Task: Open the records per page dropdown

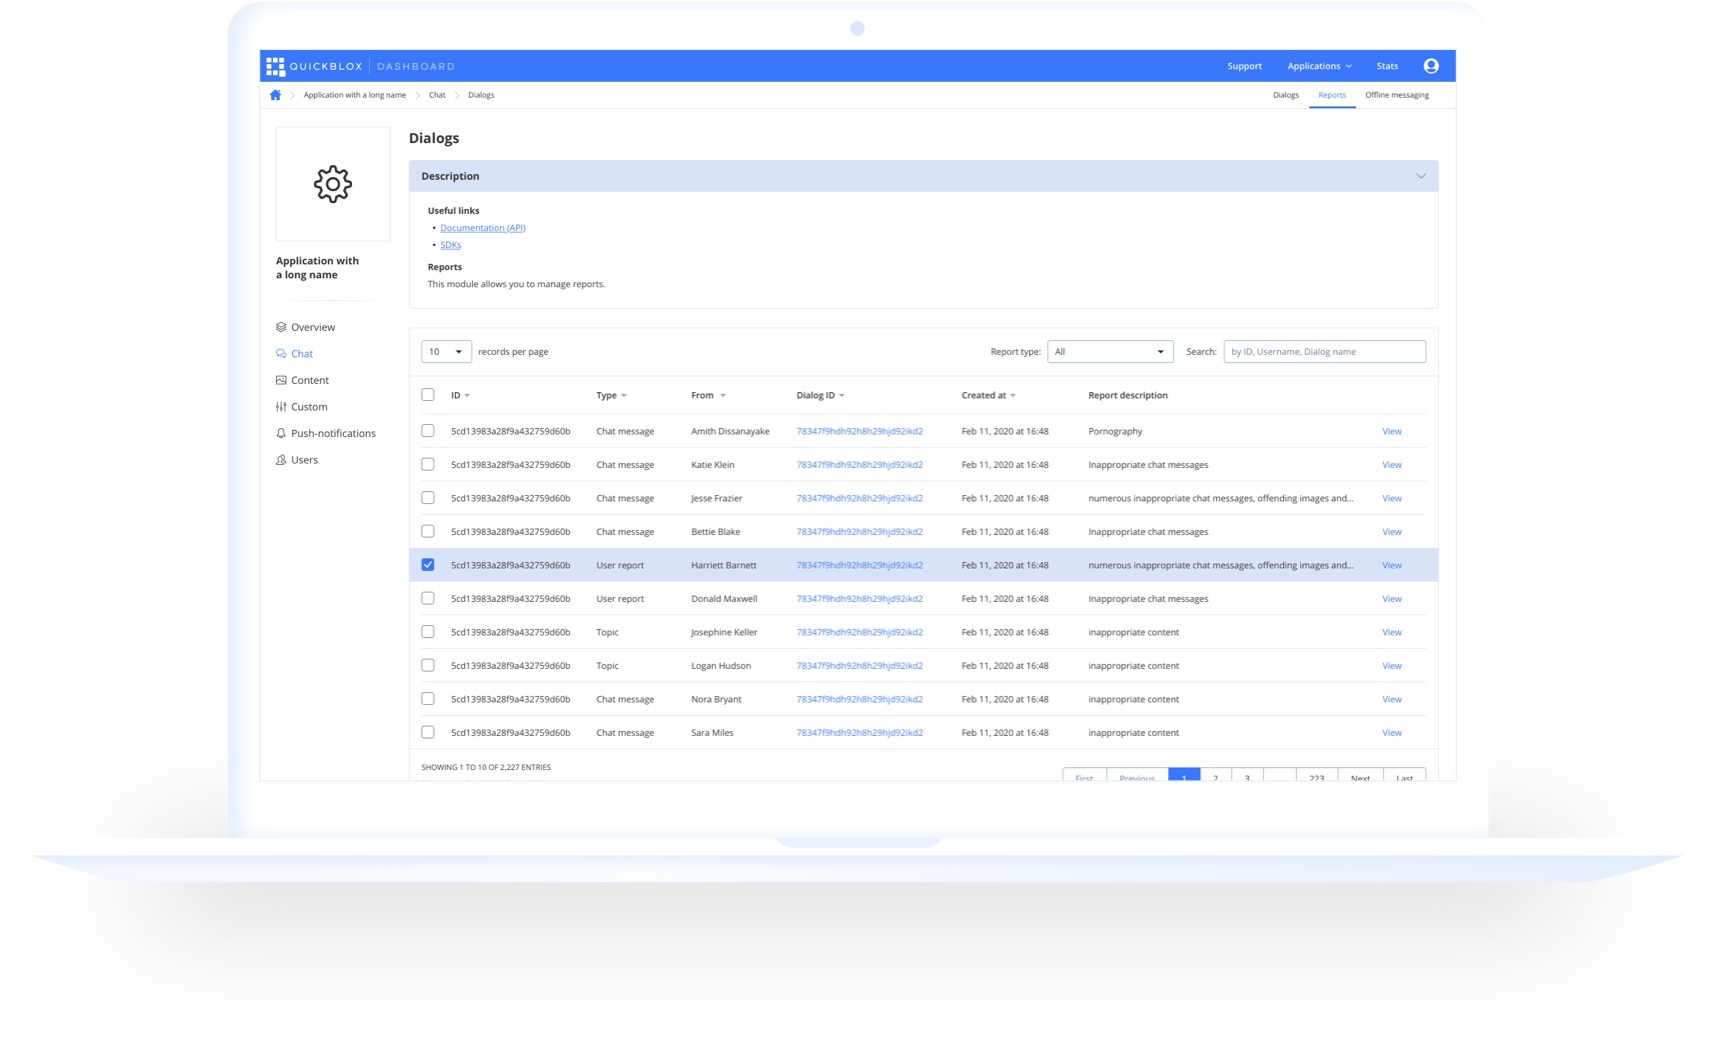Action: pyautogui.click(x=446, y=352)
